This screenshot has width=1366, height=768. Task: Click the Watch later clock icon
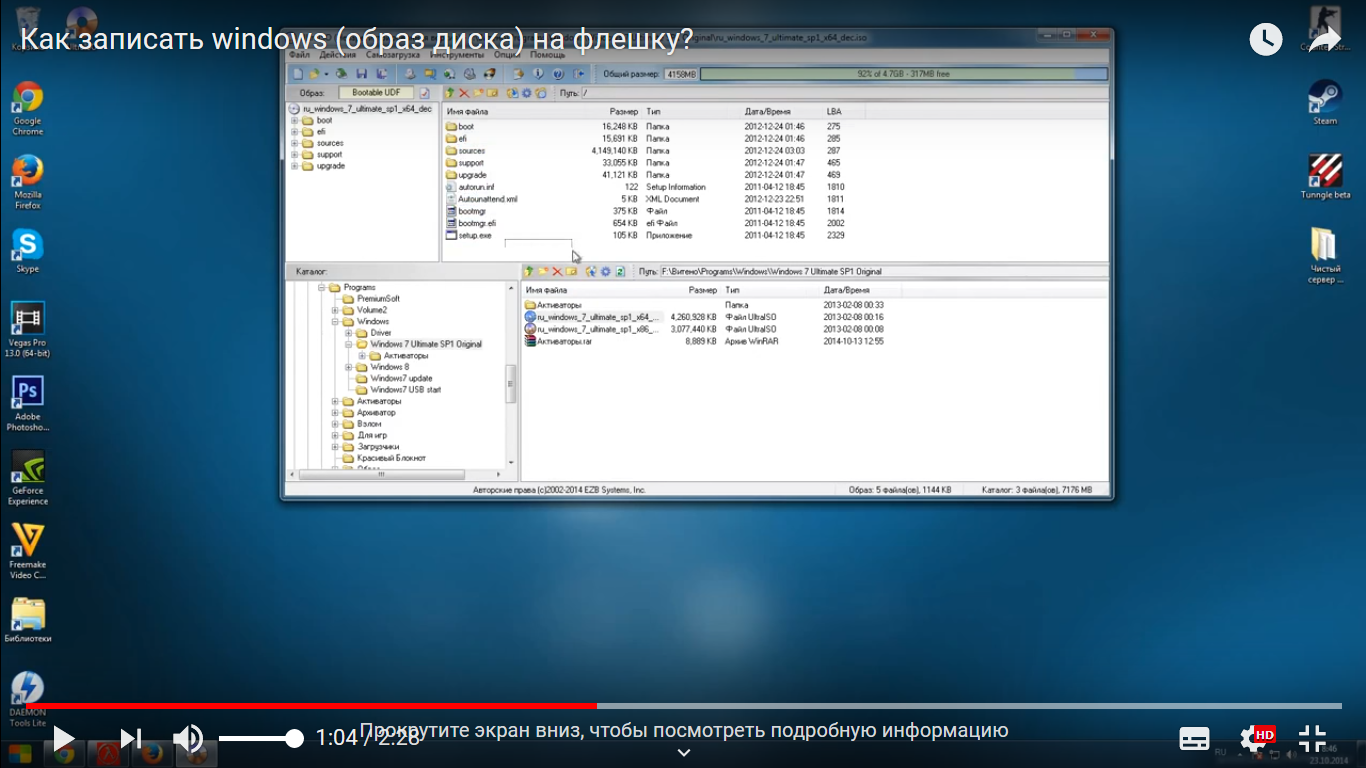pos(1266,39)
